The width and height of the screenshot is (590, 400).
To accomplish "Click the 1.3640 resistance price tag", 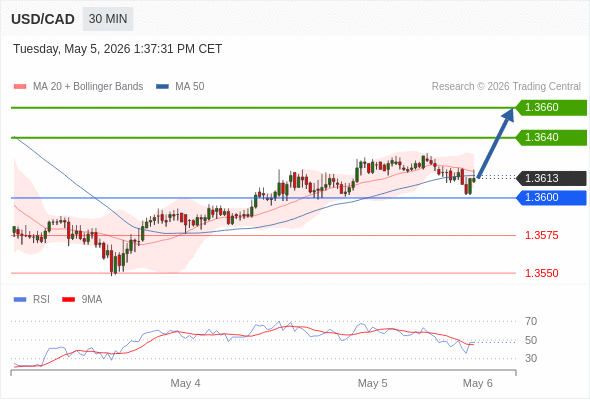I will 551,137.
